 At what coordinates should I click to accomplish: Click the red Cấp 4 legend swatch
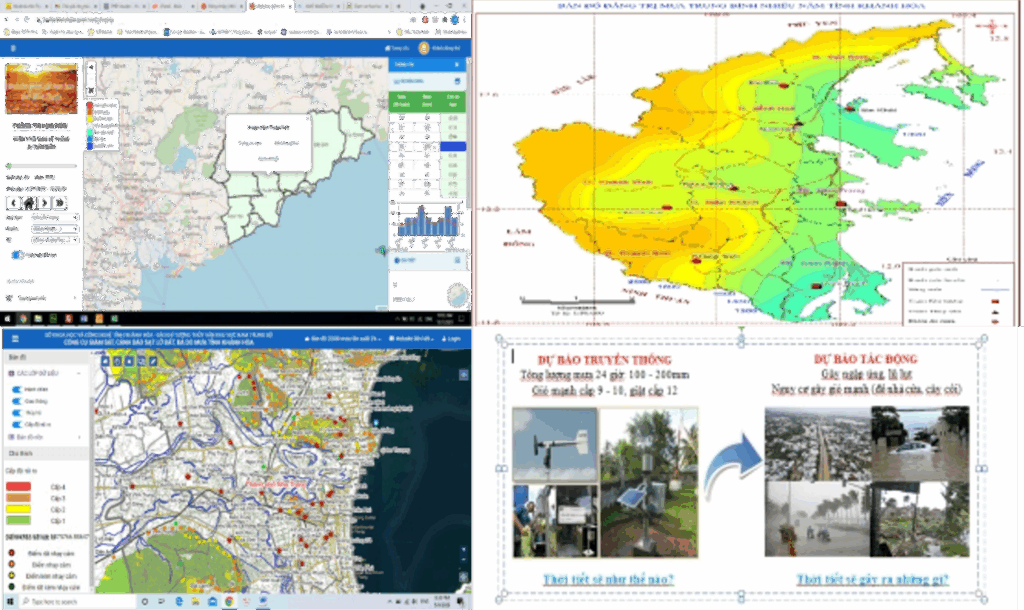[x=20, y=486]
